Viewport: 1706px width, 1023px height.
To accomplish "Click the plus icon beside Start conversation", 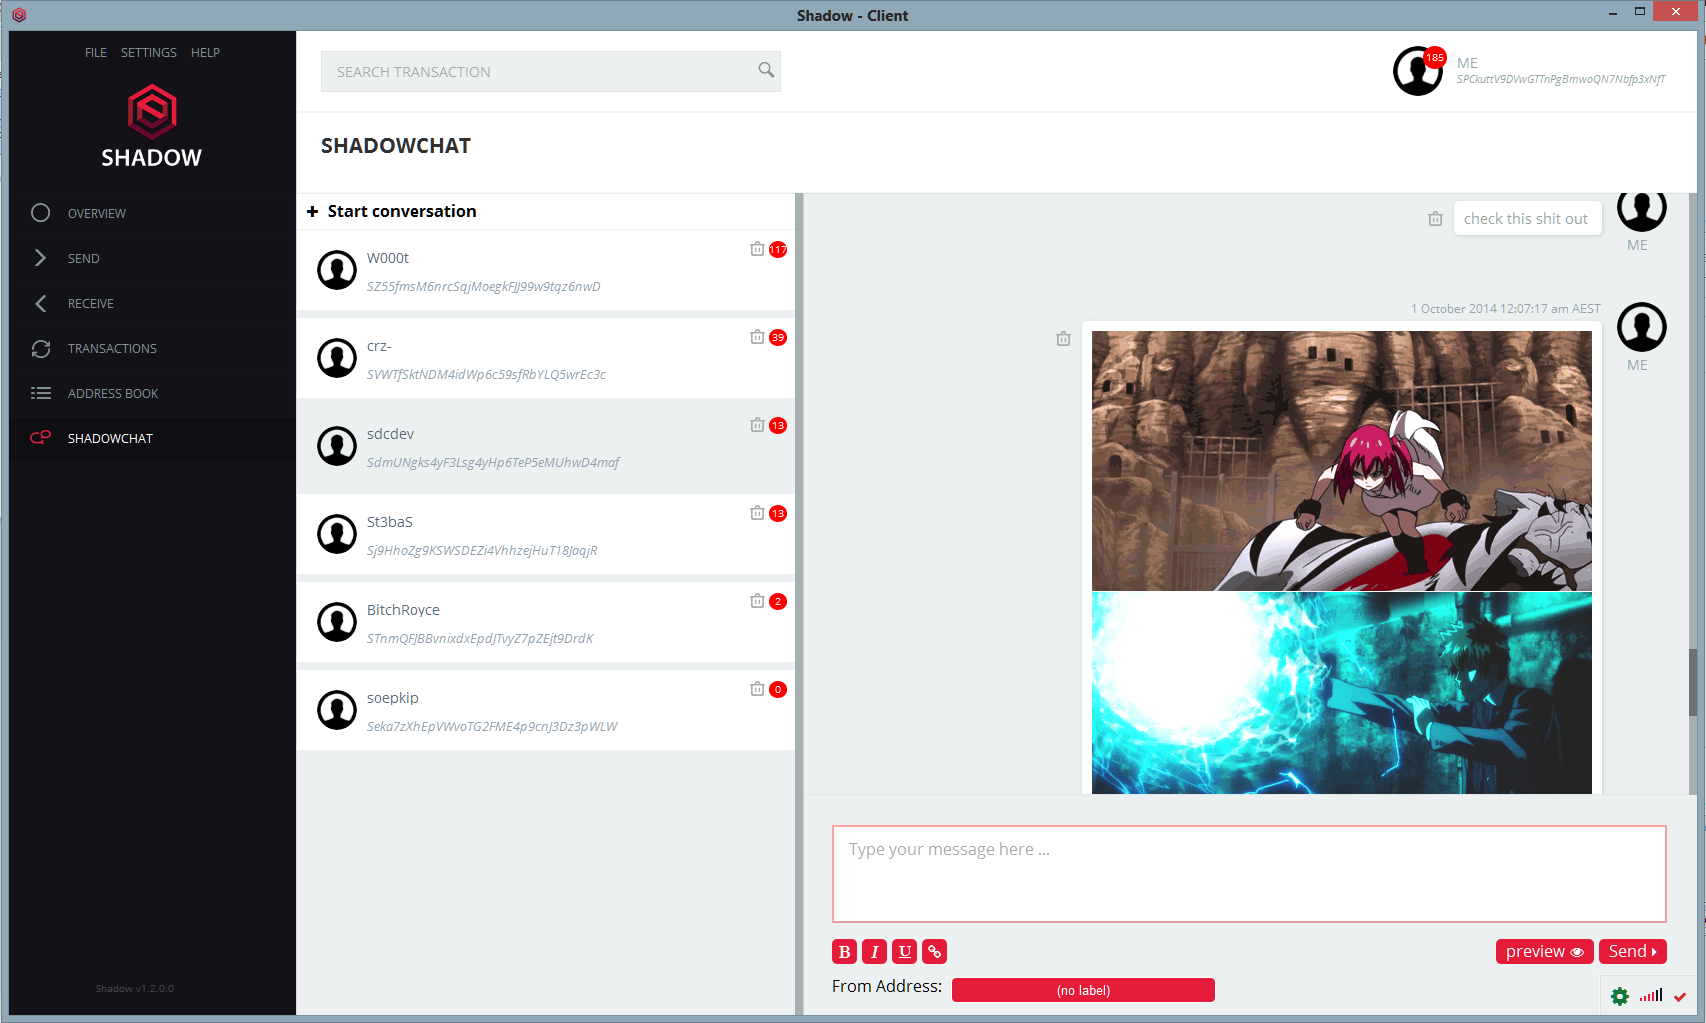I will (312, 211).
